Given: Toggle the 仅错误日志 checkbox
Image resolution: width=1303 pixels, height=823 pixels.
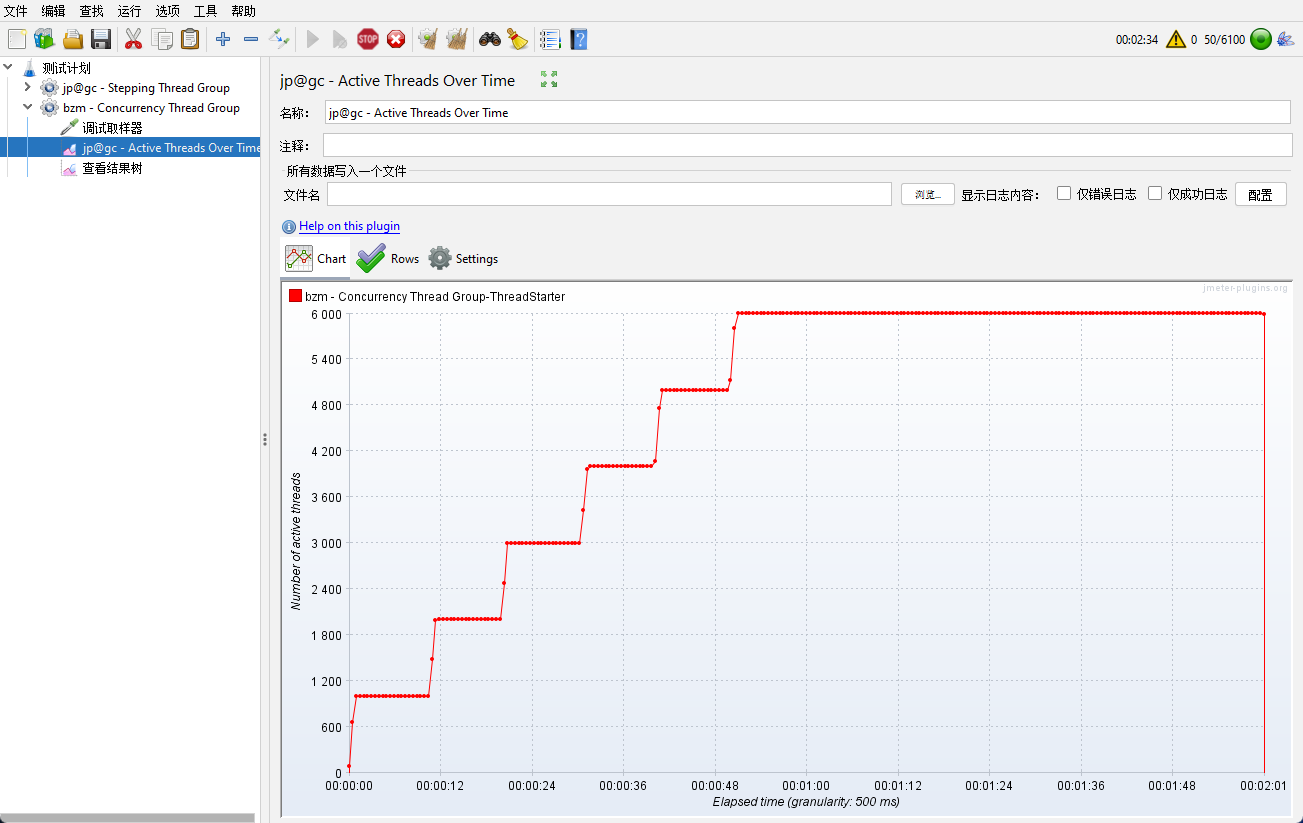Looking at the screenshot, I should point(1064,193).
